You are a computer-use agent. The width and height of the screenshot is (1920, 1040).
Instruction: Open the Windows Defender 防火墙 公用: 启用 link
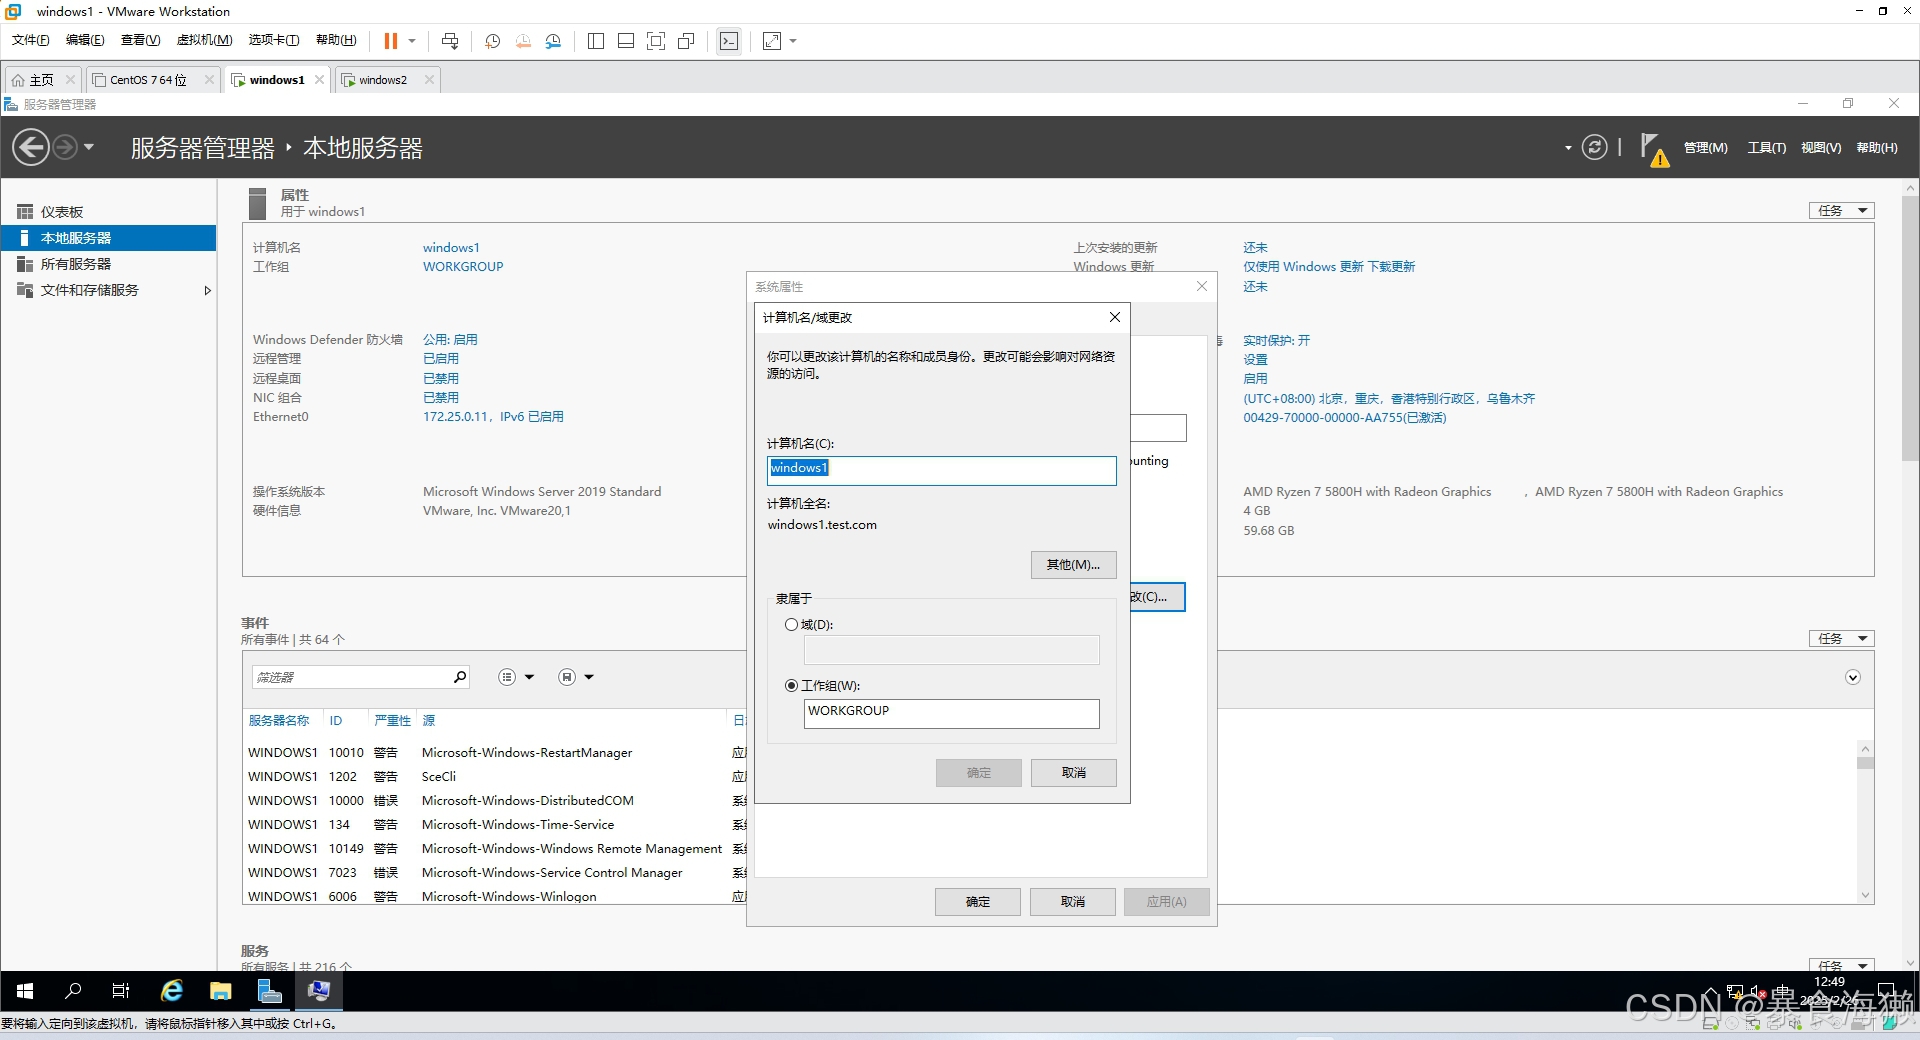tap(450, 340)
